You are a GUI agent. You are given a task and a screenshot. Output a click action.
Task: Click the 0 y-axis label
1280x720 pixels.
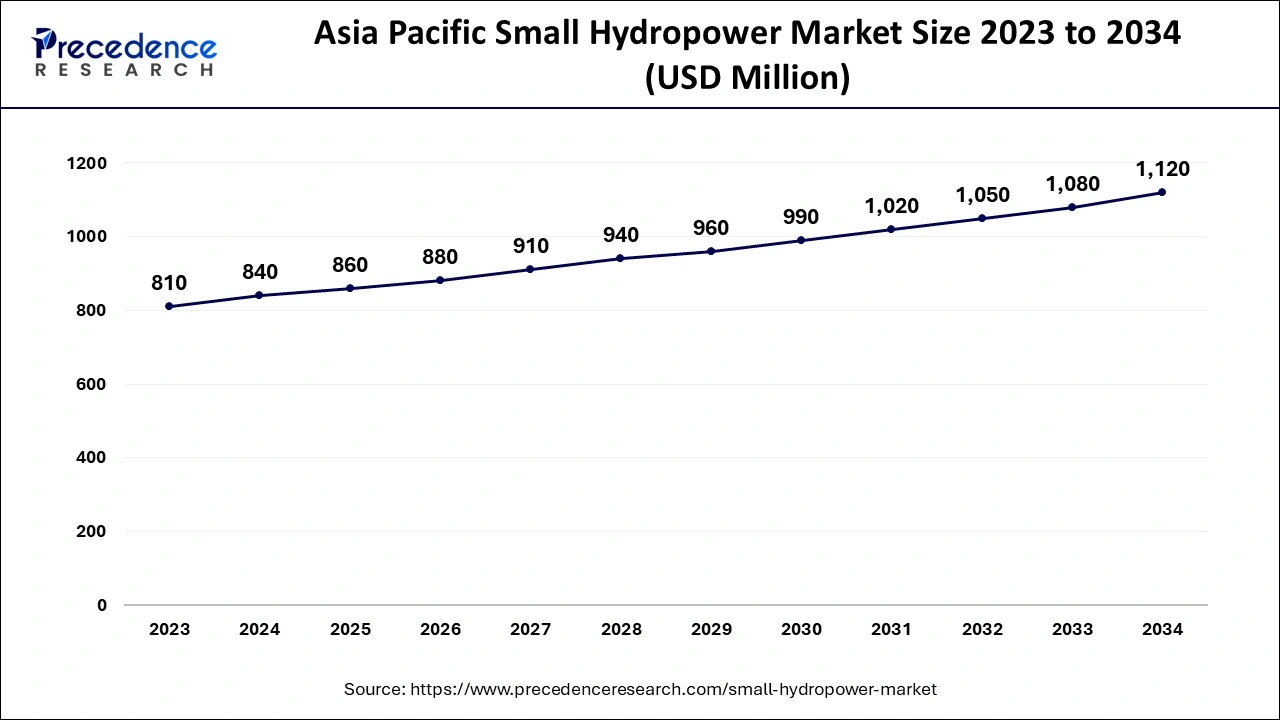[x=102, y=606]
